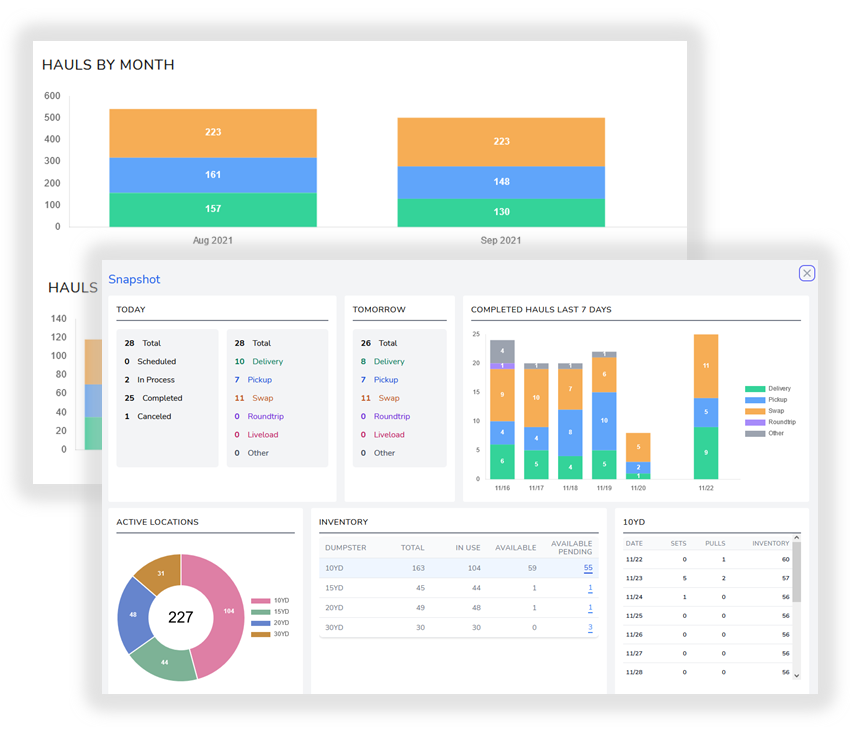Viewport: 861px width, 739px height.
Task: Close the Snapshot panel with X icon
Action: (x=807, y=273)
